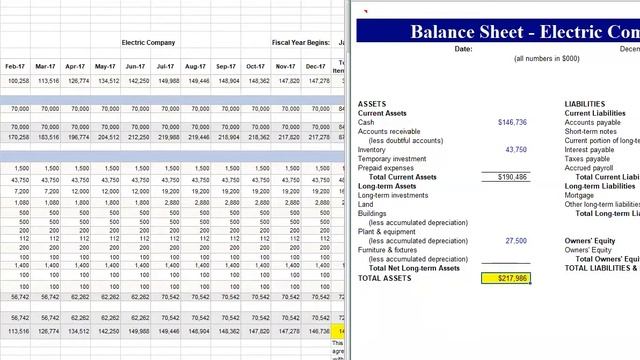Select the Accounts receivable label
640x360 pixels.
tap(389, 131)
